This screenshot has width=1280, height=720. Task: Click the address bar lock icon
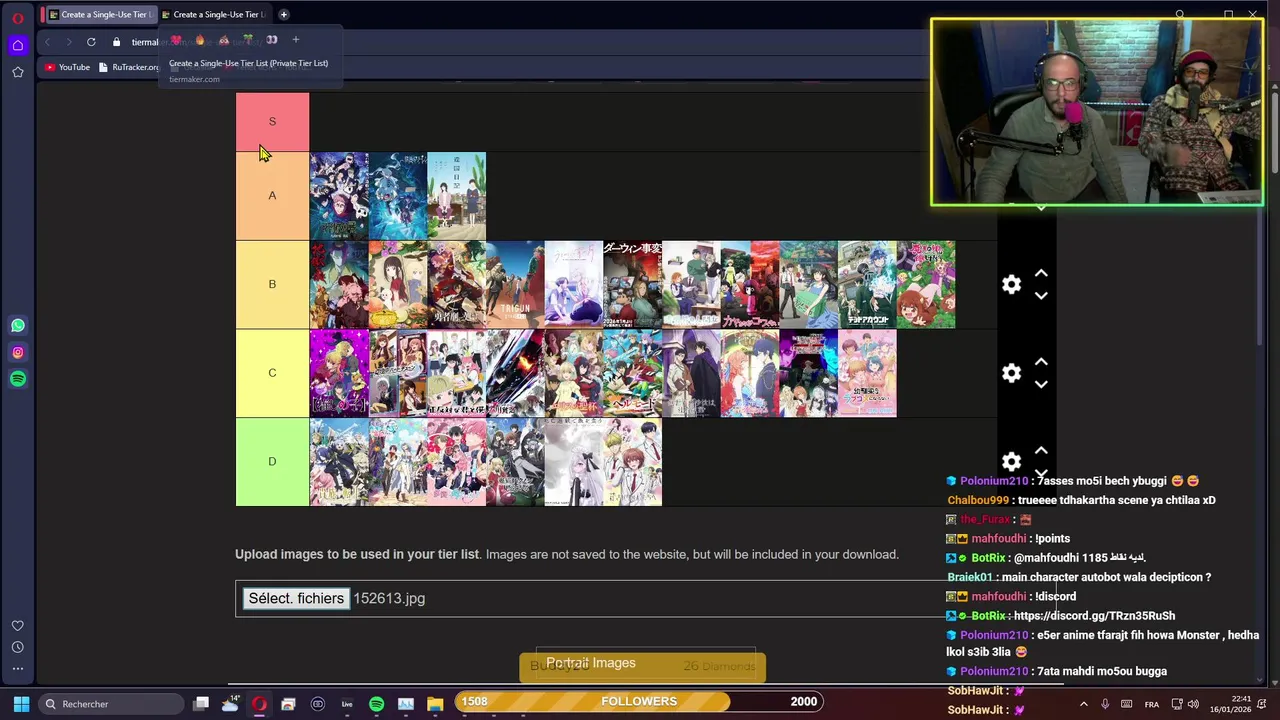[x=116, y=42]
